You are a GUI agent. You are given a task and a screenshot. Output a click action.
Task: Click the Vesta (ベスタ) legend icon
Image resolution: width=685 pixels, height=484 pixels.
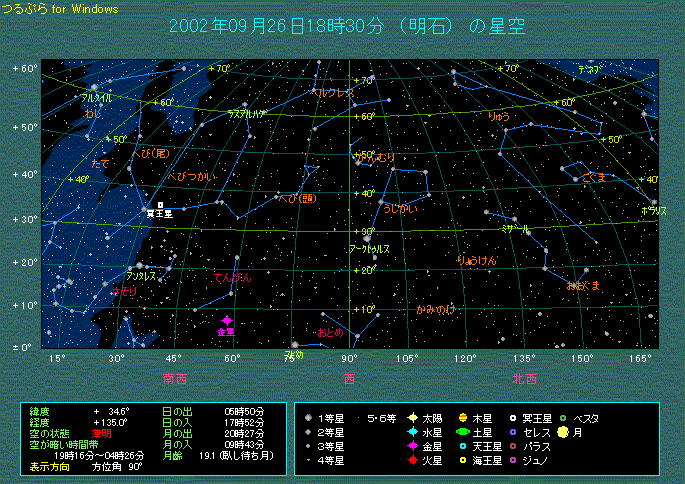click(x=563, y=418)
